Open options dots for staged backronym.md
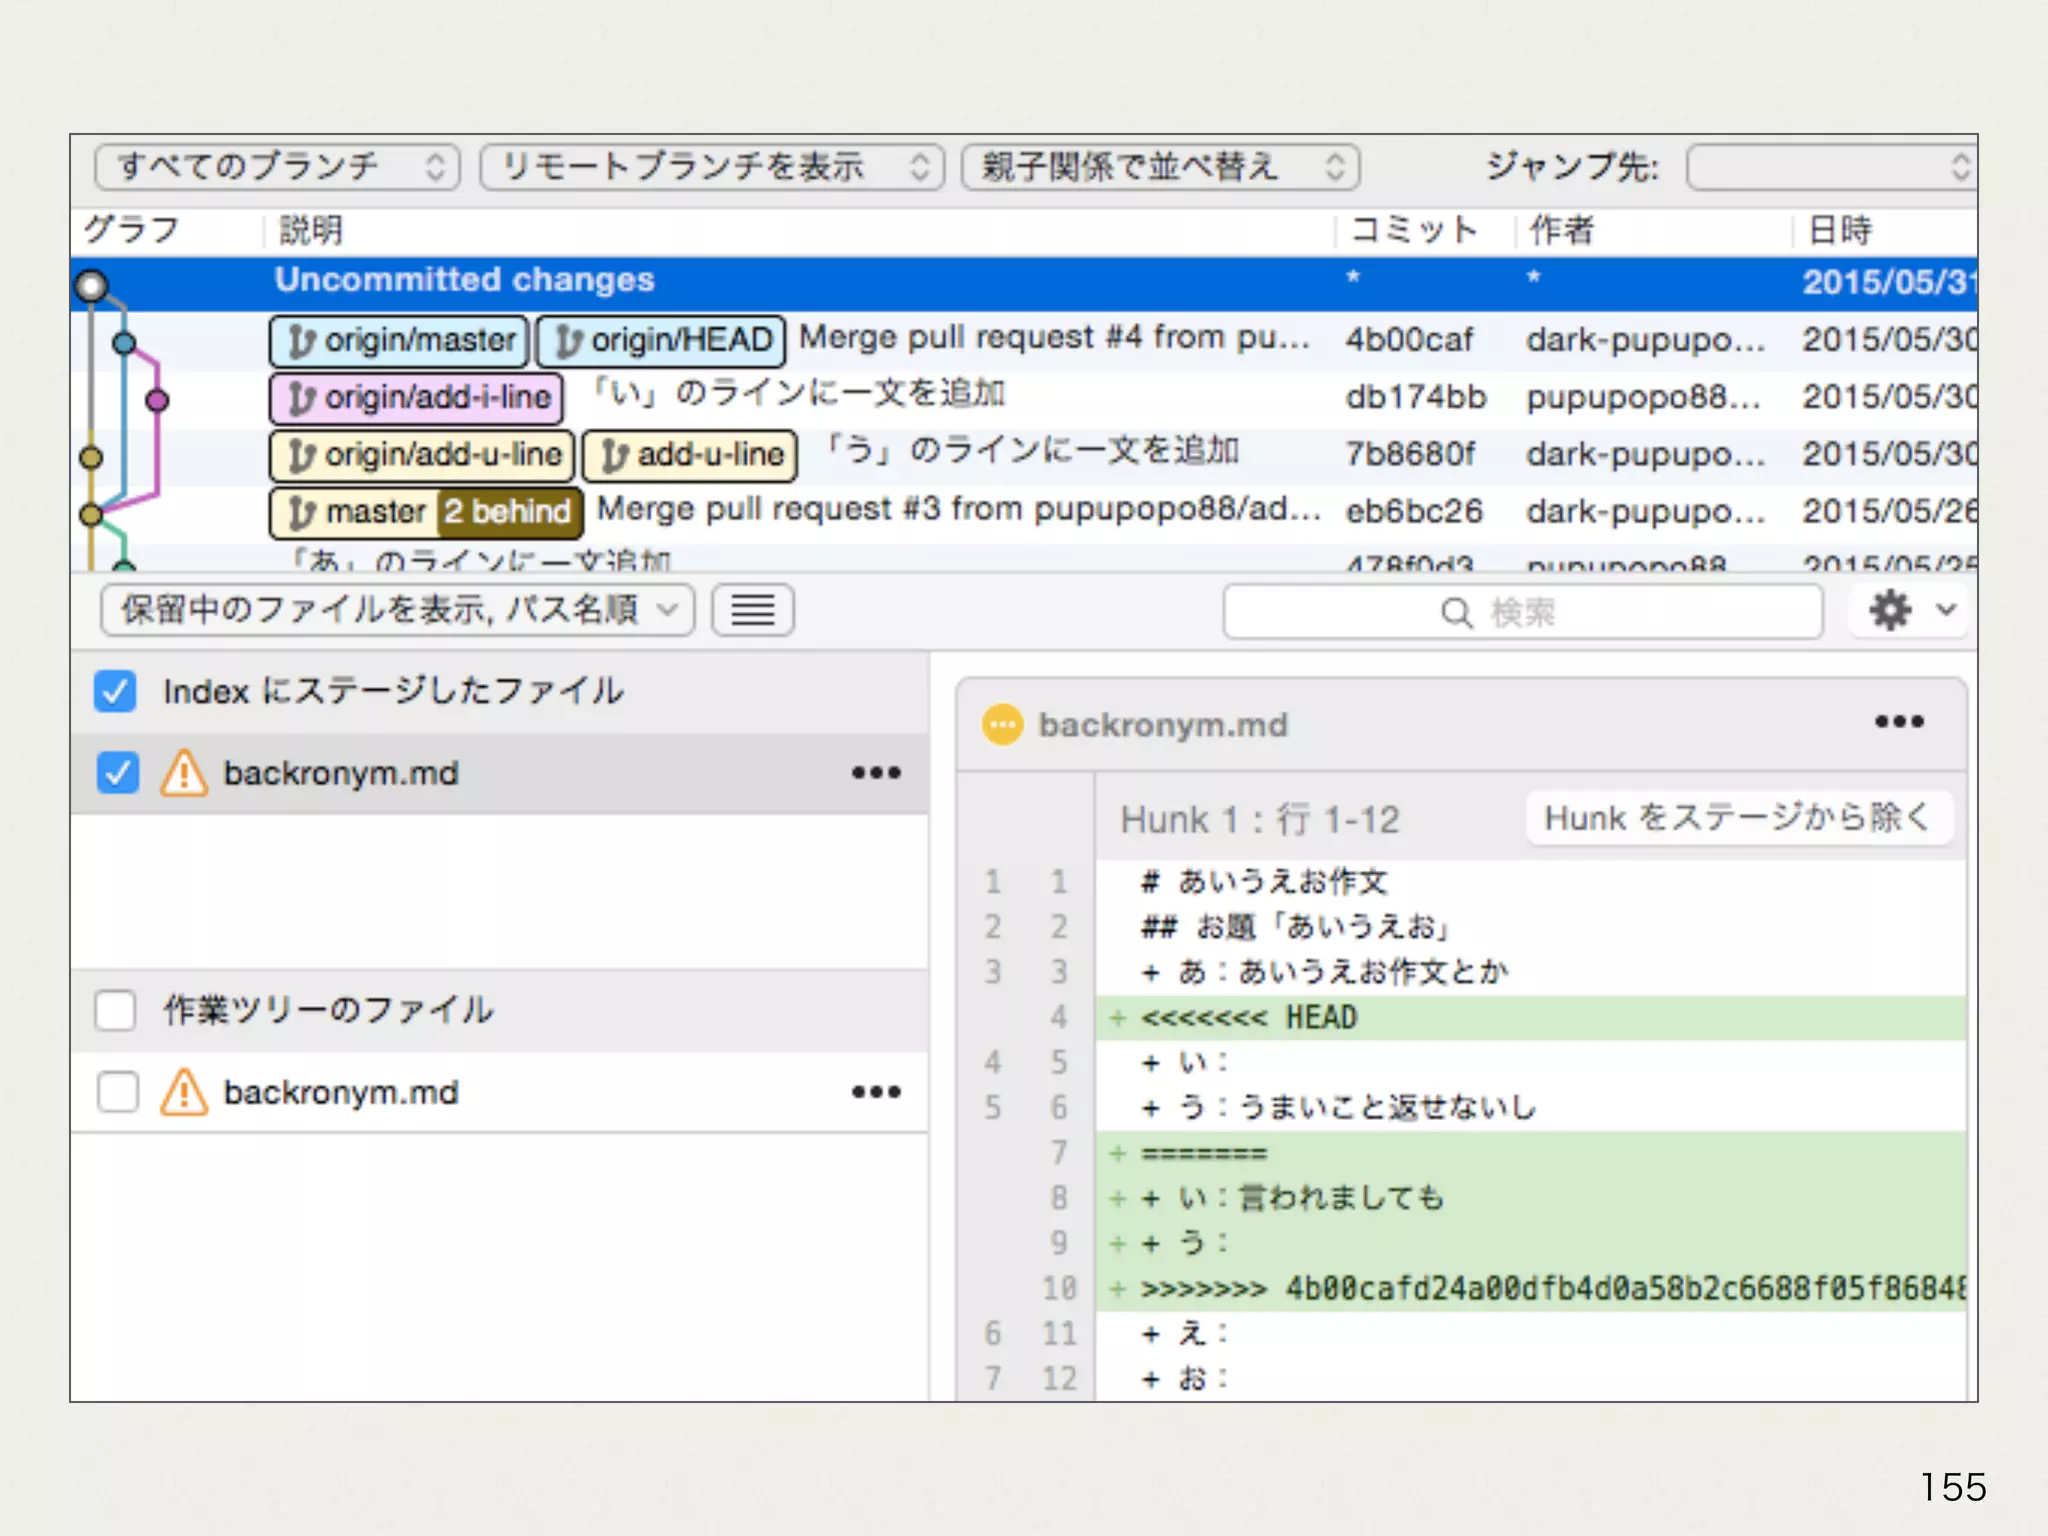 [x=876, y=773]
